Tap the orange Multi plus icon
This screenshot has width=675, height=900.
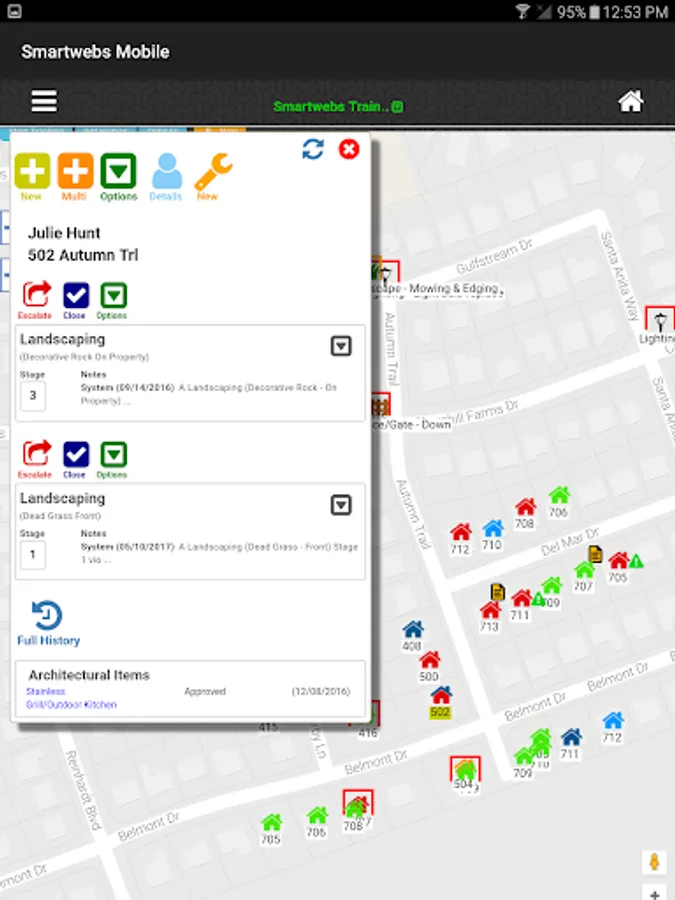click(75, 171)
